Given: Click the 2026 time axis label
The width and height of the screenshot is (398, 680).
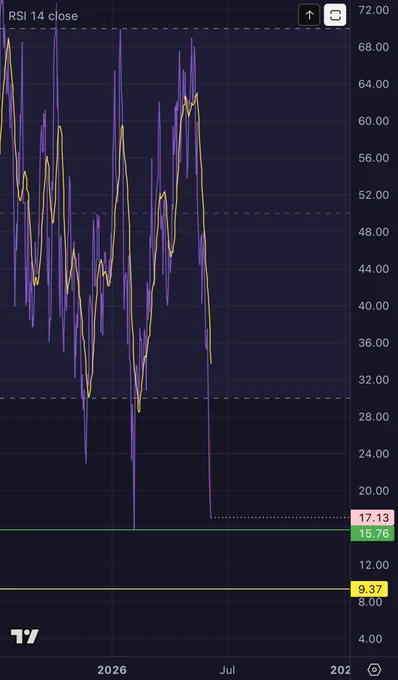Looking at the screenshot, I should pyautogui.click(x=112, y=670).
